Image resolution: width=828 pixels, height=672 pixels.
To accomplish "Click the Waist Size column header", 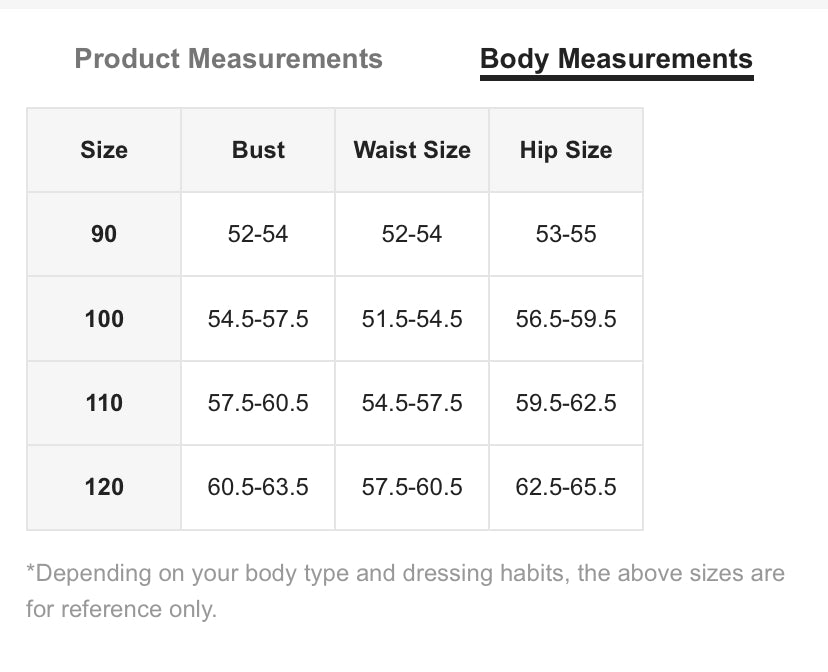I will (412, 150).
